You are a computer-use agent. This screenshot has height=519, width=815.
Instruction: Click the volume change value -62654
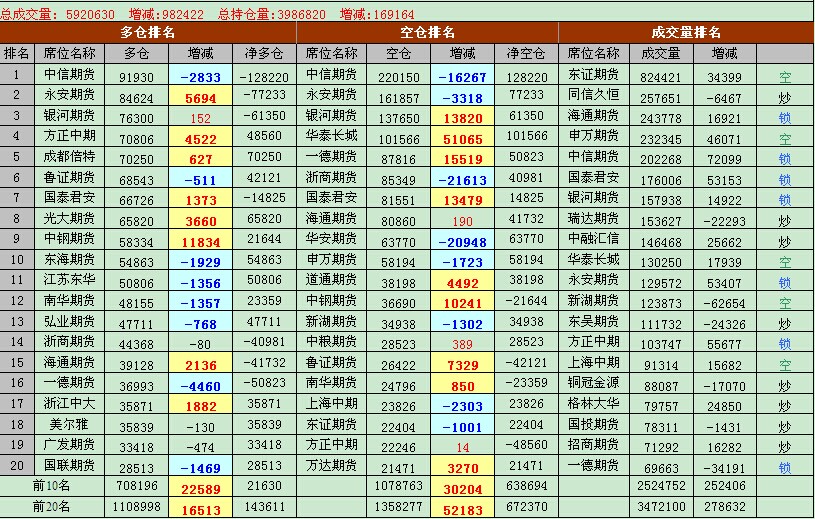point(725,303)
